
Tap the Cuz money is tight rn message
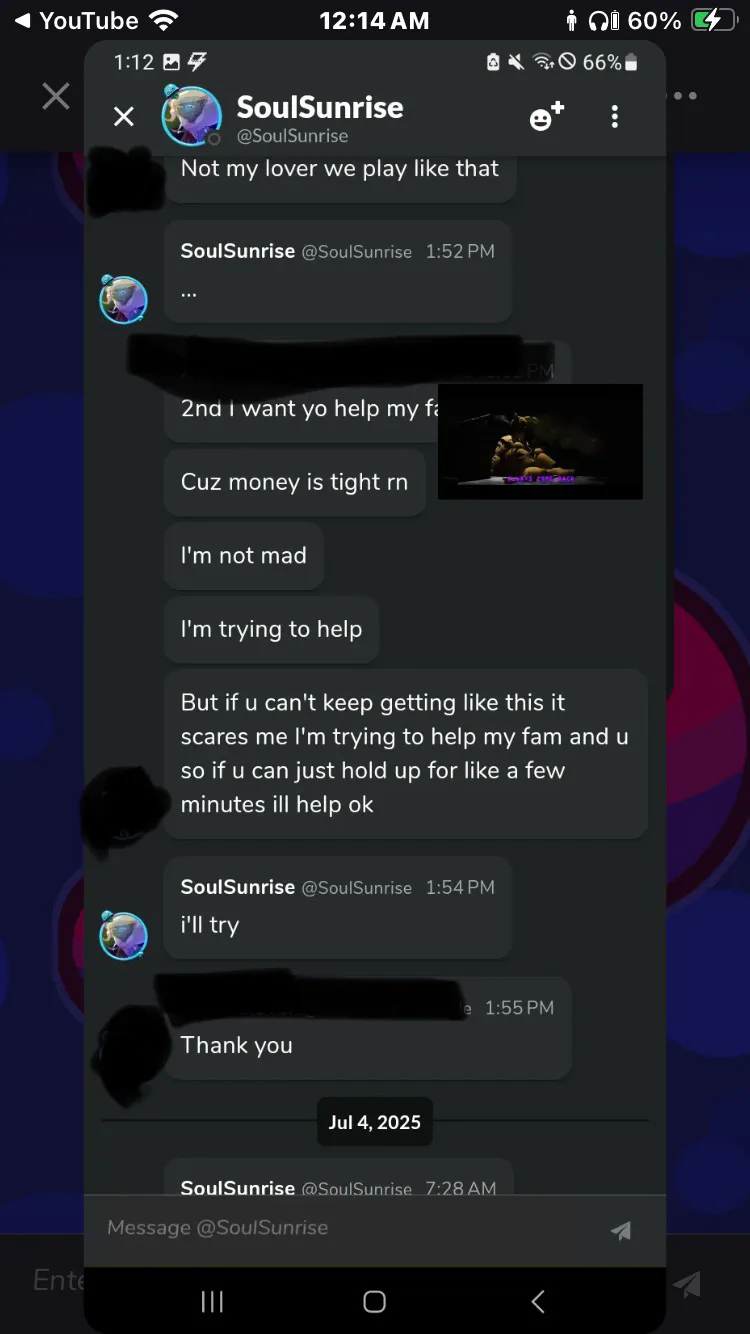tap(295, 482)
